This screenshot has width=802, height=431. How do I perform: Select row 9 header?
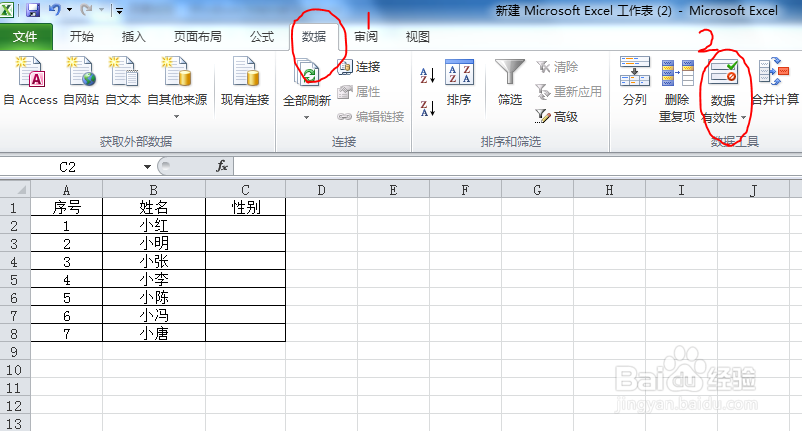point(14,352)
